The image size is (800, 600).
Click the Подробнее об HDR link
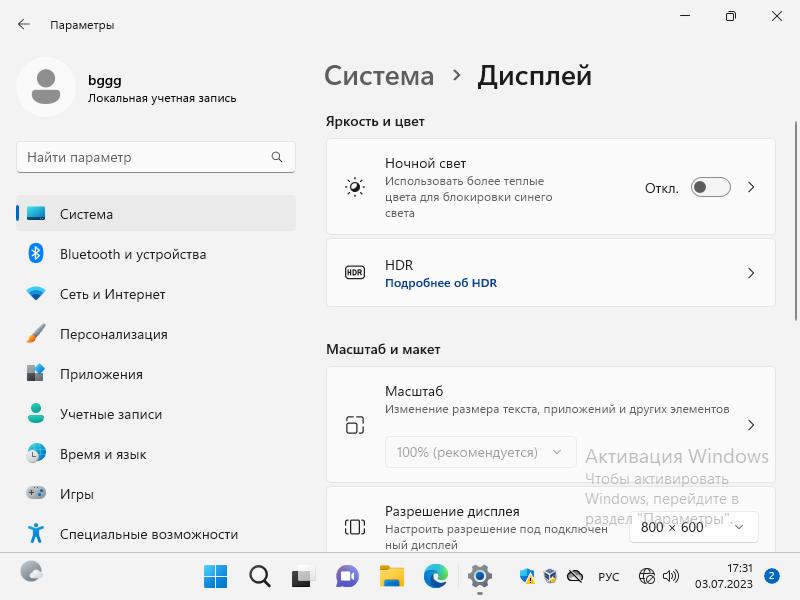click(441, 283)
